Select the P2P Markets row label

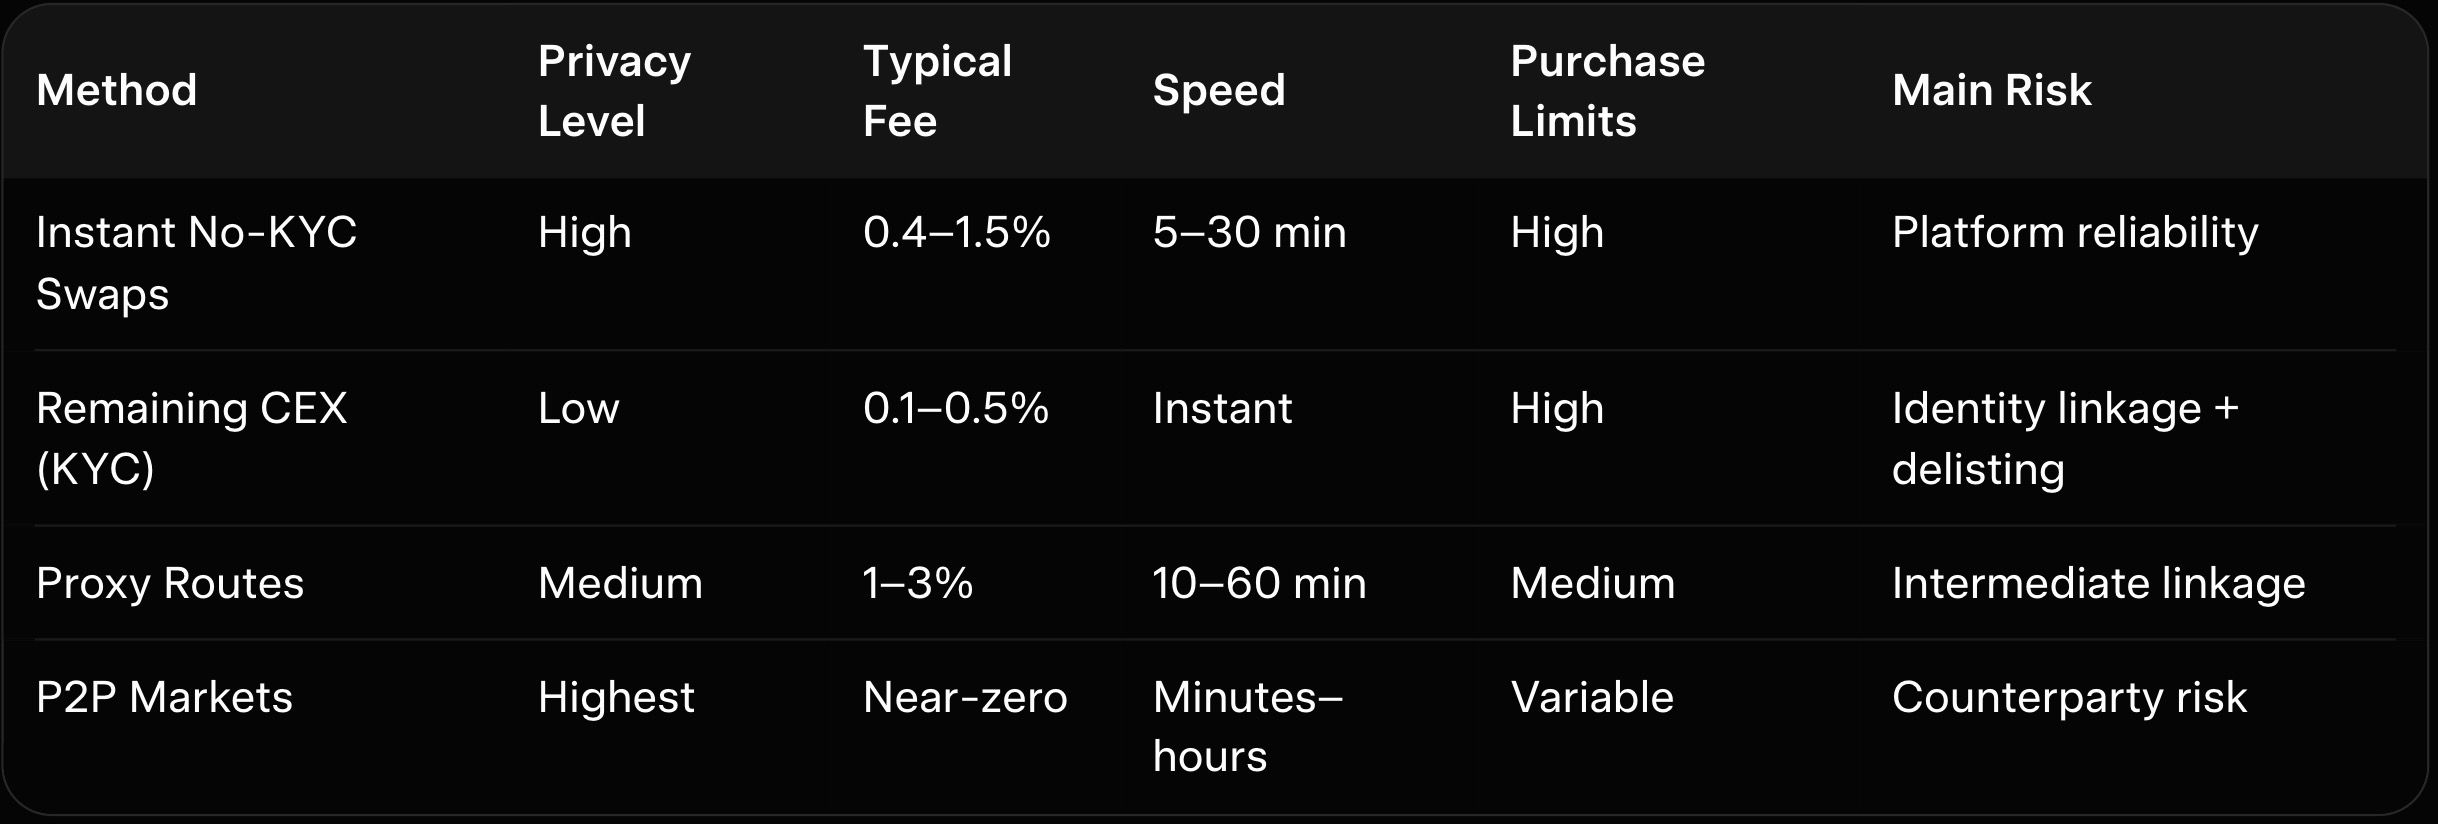(x=164, y=697)
